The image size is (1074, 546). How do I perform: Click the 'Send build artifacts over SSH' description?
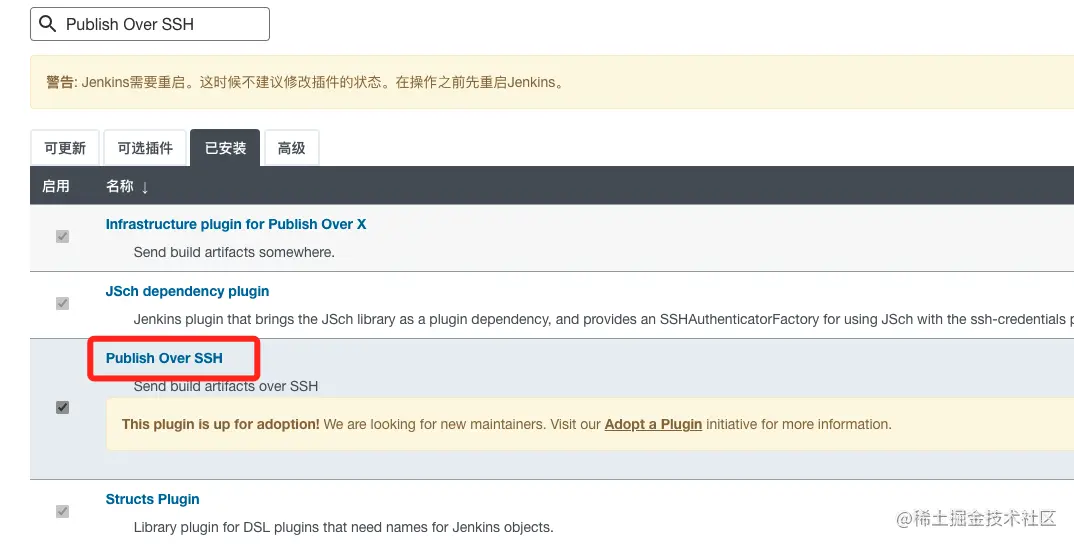tap(225, 386)
